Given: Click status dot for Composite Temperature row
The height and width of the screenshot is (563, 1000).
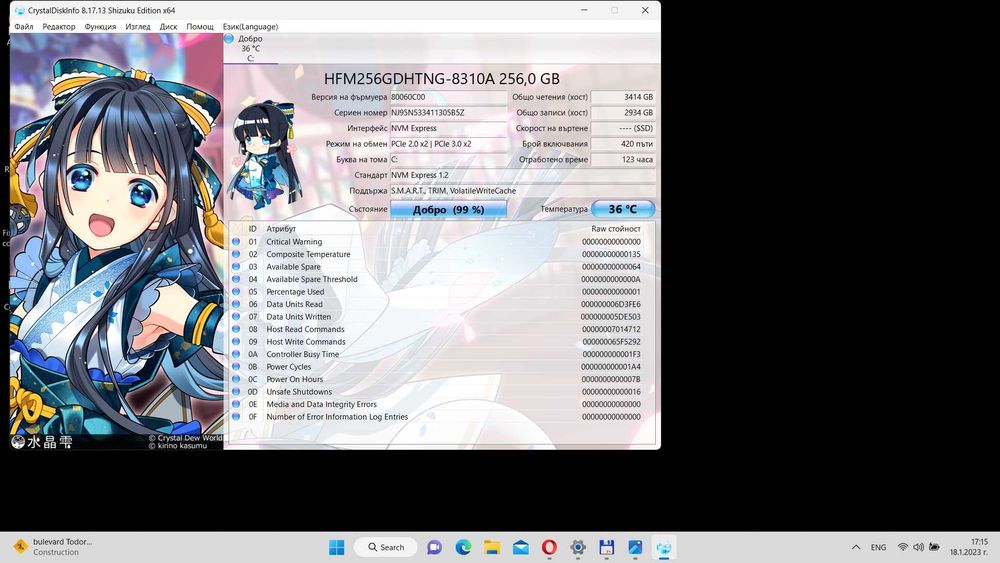Looking at the screenshot, I should pyautogui.click(x=236, y=254).
